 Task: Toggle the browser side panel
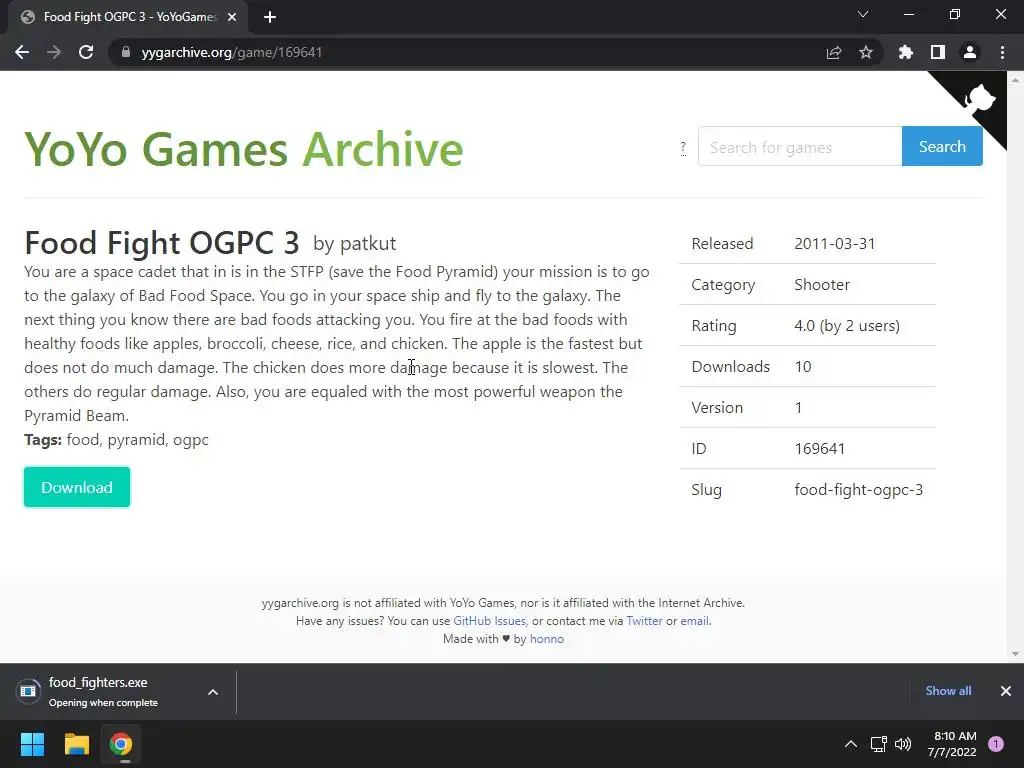click(x=938, y=52)
